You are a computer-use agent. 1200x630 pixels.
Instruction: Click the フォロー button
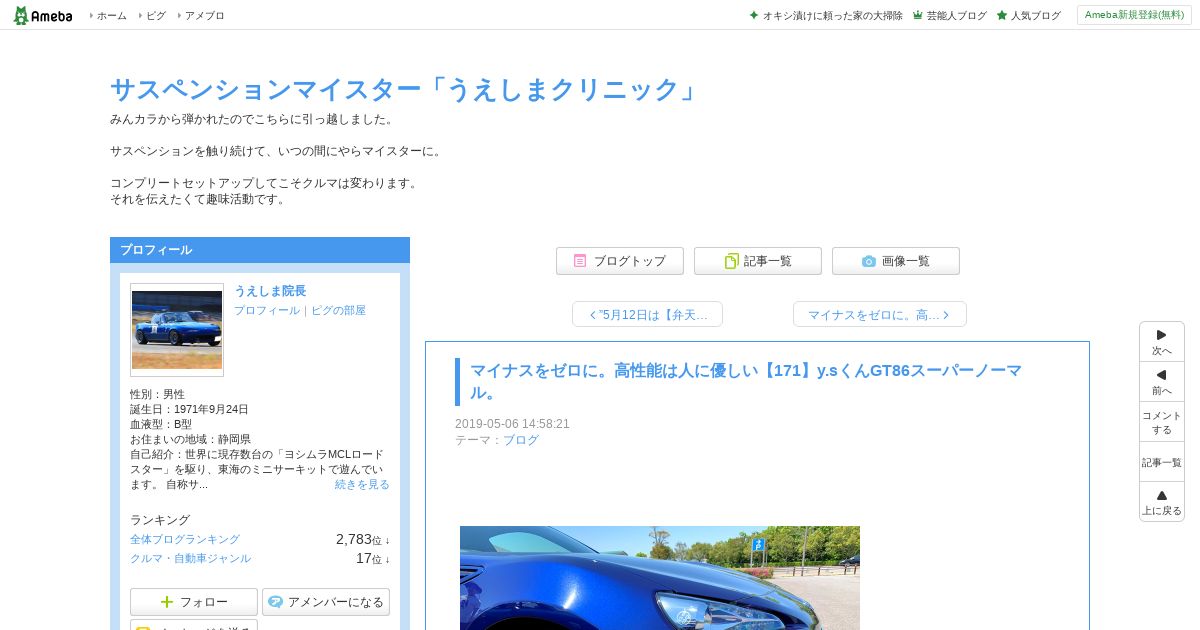[x=194, y=602]
